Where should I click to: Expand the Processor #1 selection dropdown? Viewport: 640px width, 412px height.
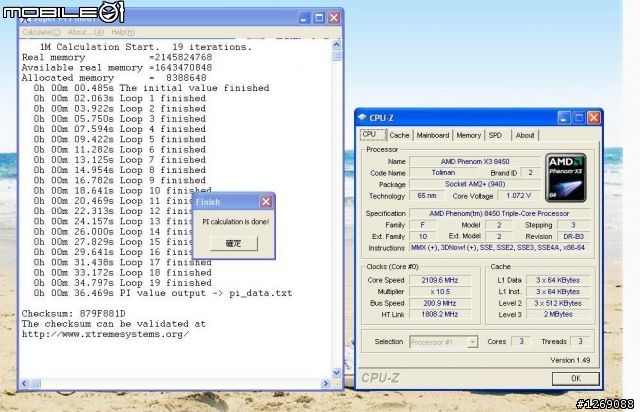[472, 342]
